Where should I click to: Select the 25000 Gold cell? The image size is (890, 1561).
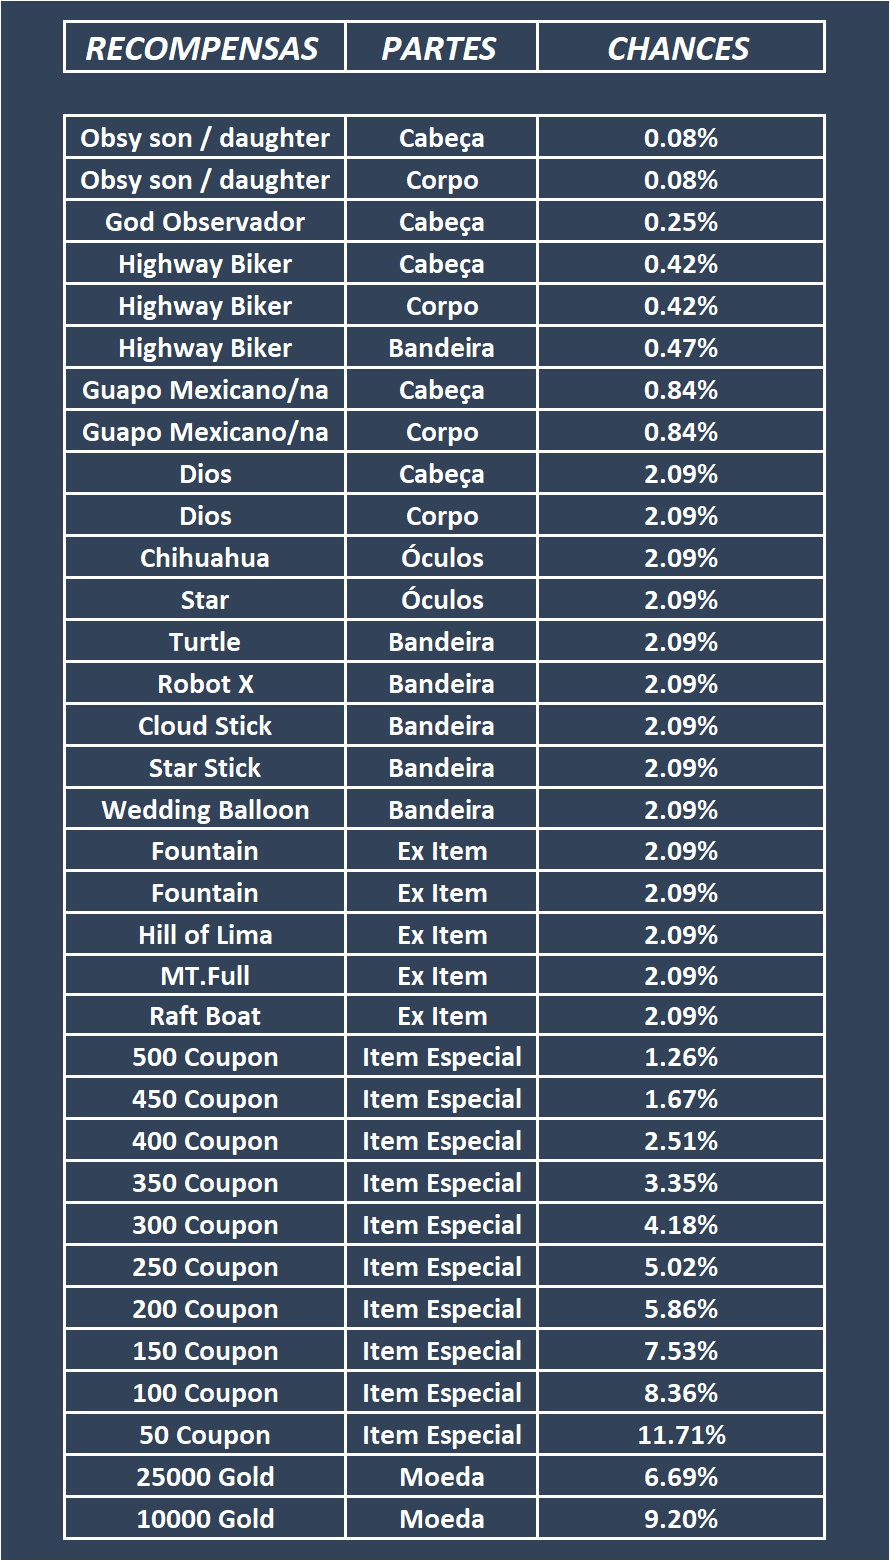tap(205, 1477)
